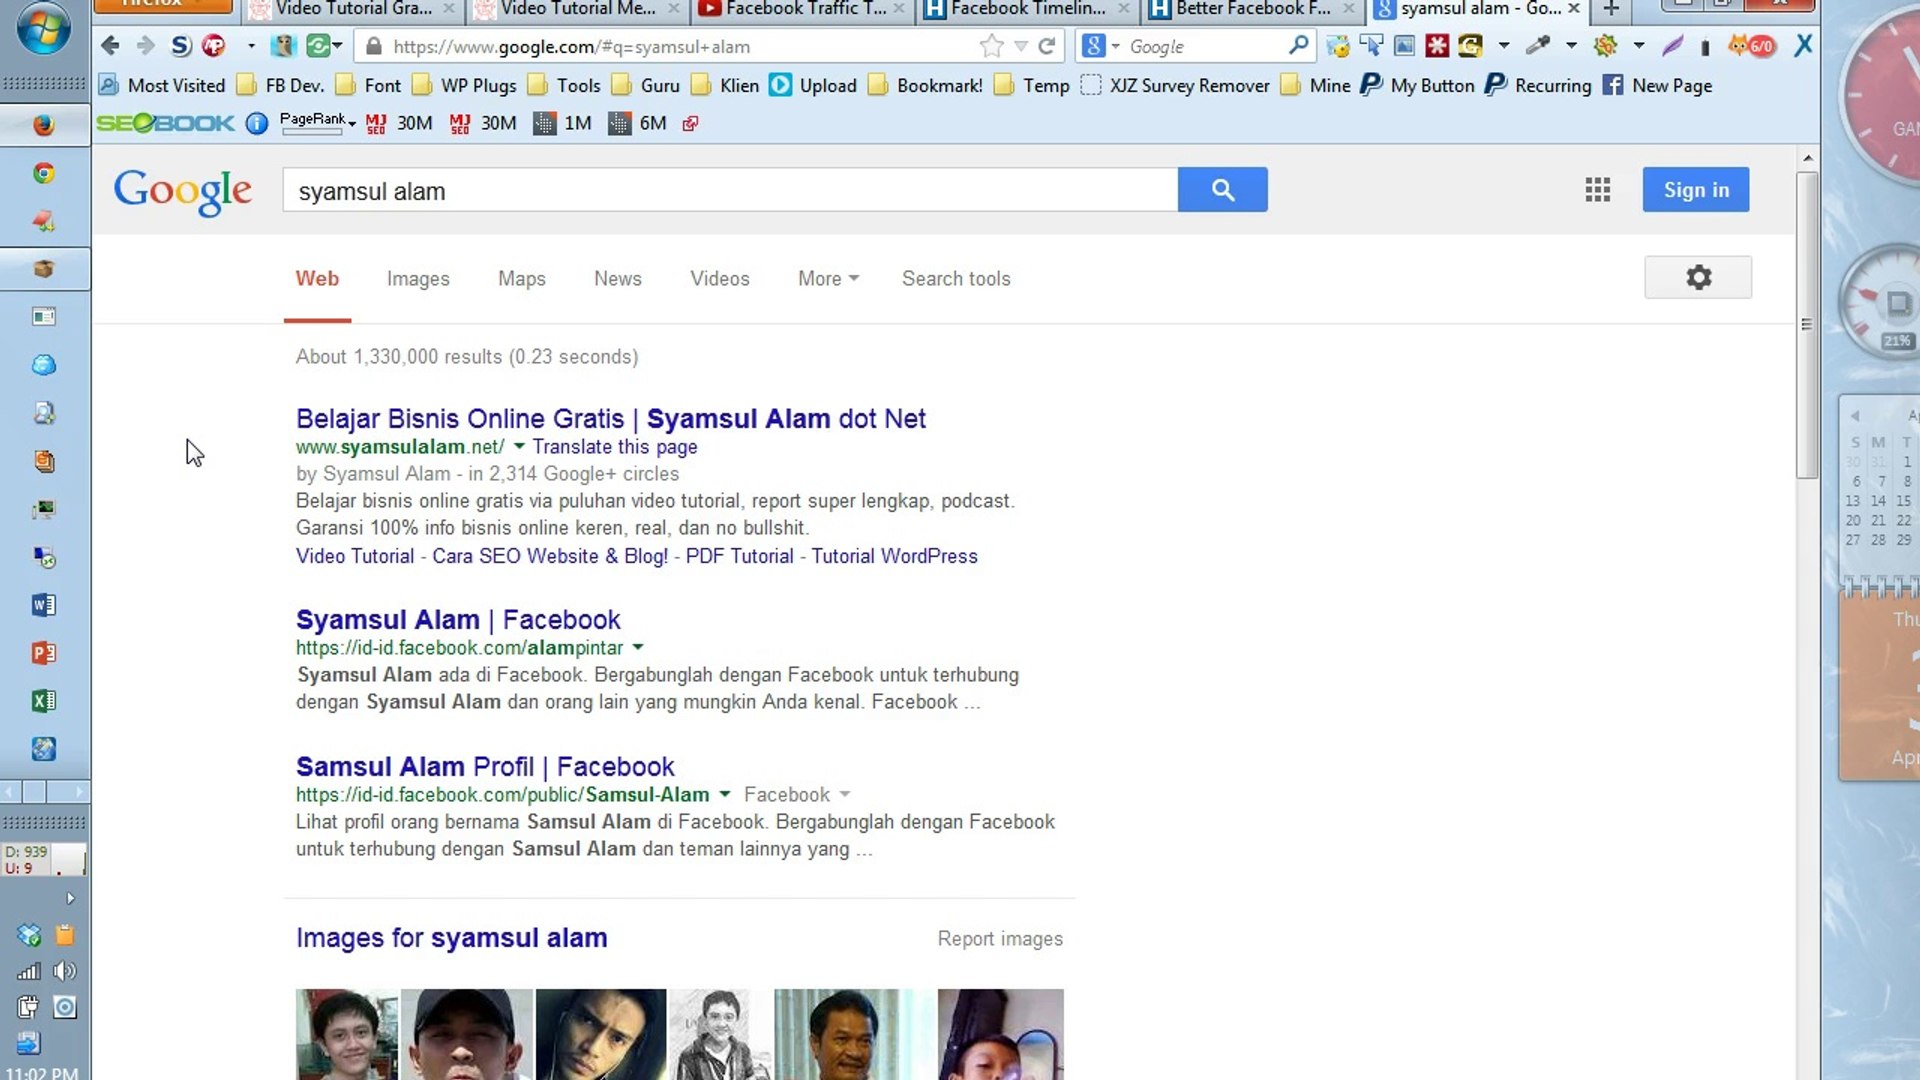1920x1080 pixels.
Task: Open the Google apps grid
Action: 1597,190
